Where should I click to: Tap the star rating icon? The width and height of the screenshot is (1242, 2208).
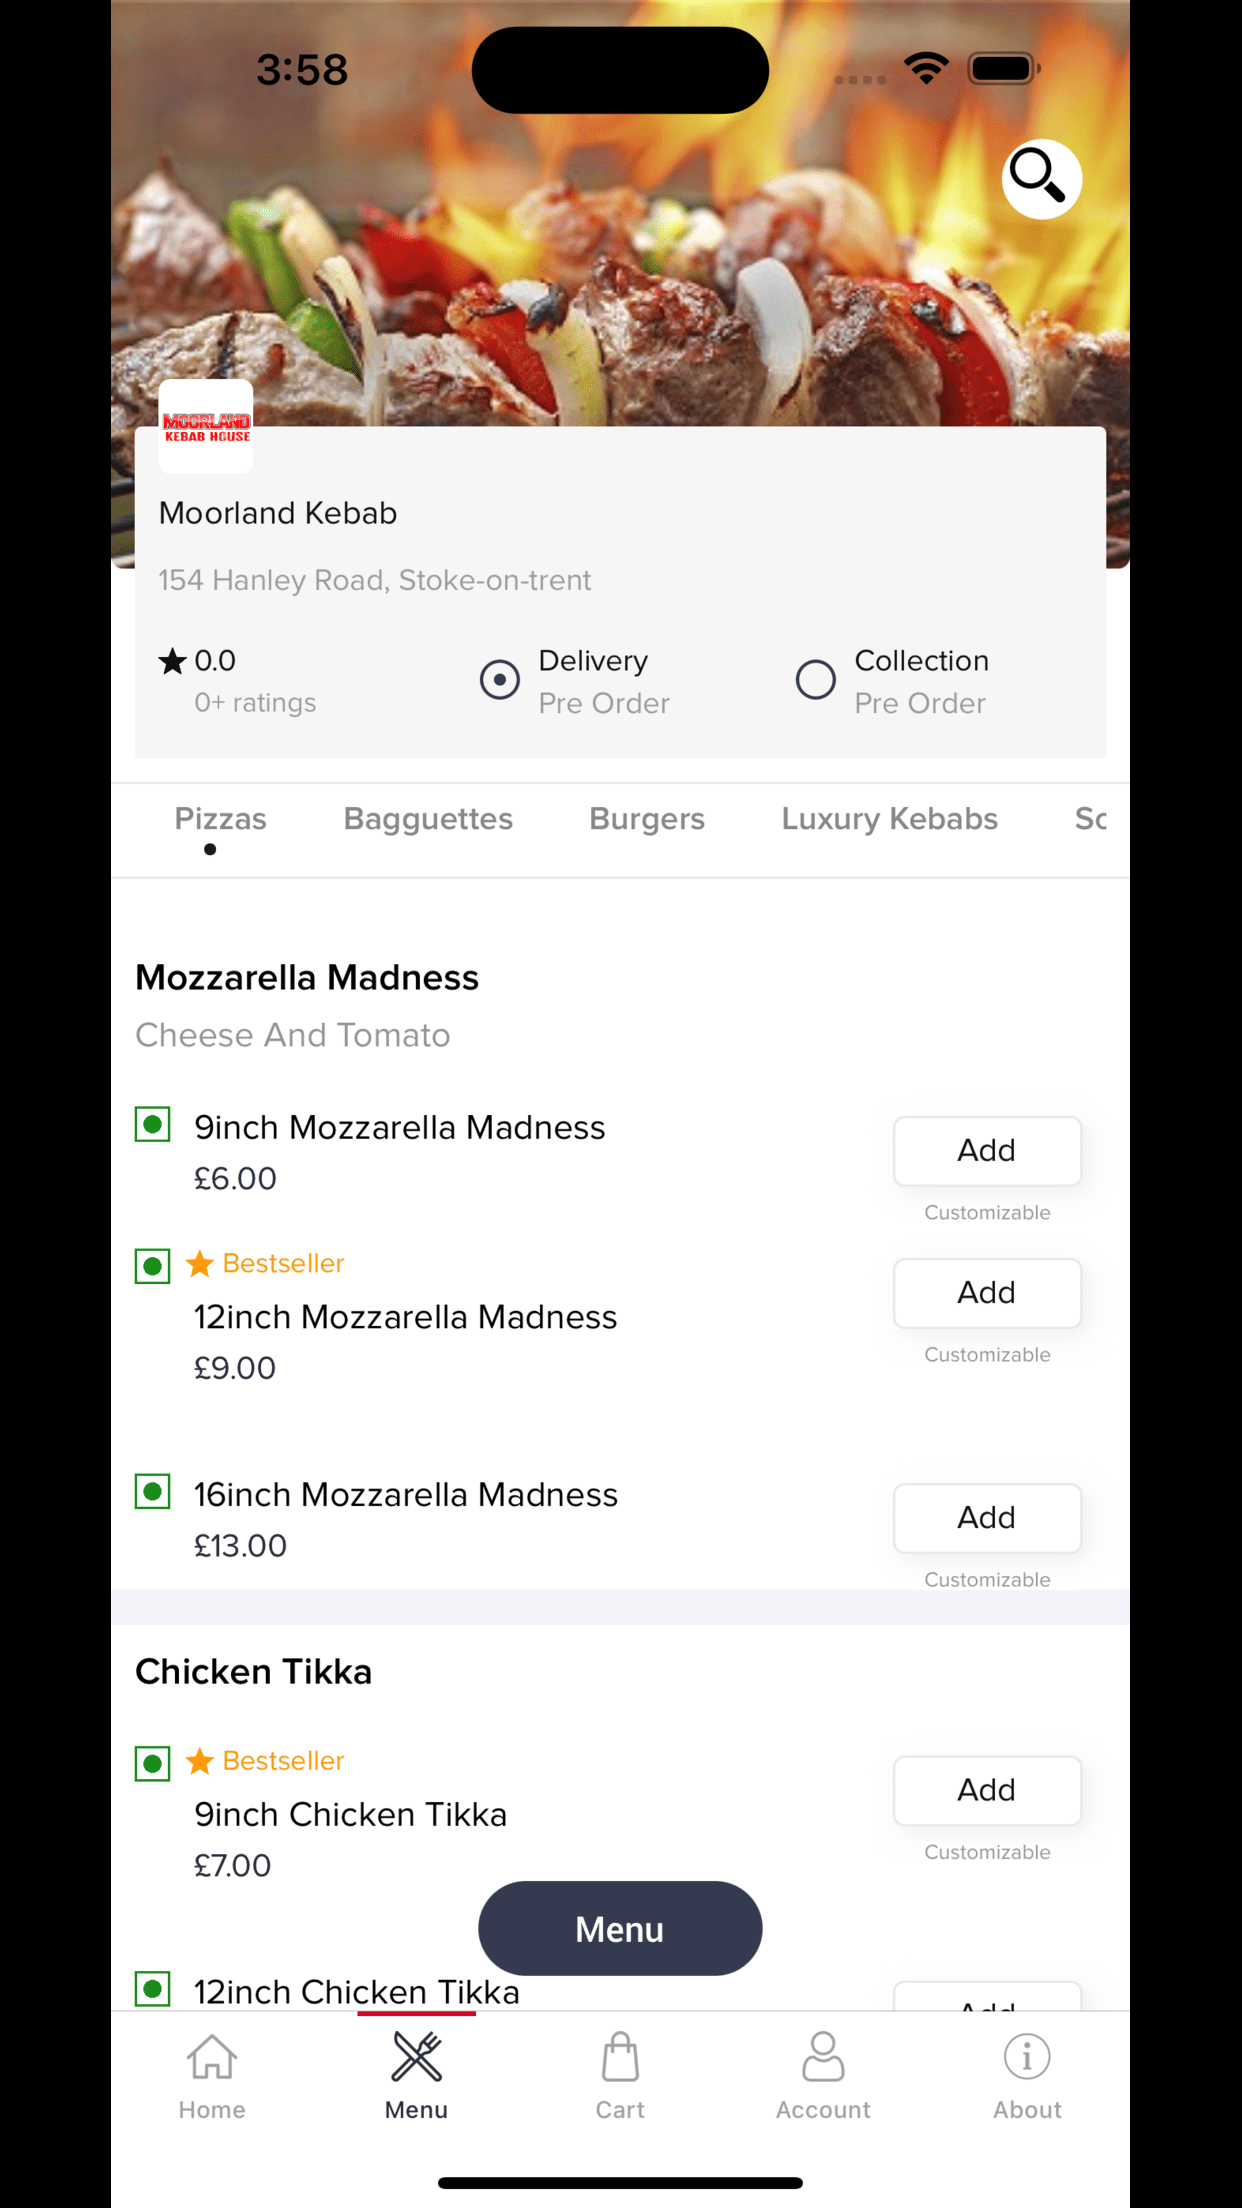[172, 661]
